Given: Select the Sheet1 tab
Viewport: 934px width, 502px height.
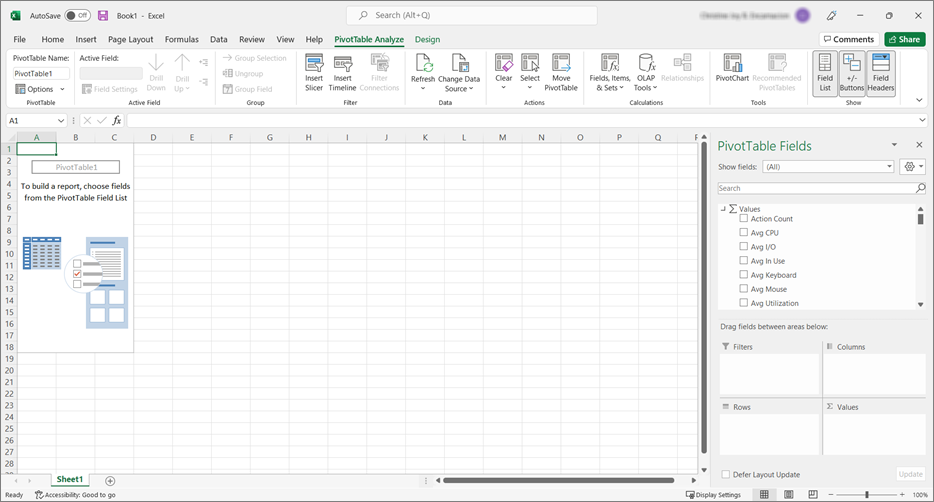Looking at the screenshot, I should (x=70, y=479).
